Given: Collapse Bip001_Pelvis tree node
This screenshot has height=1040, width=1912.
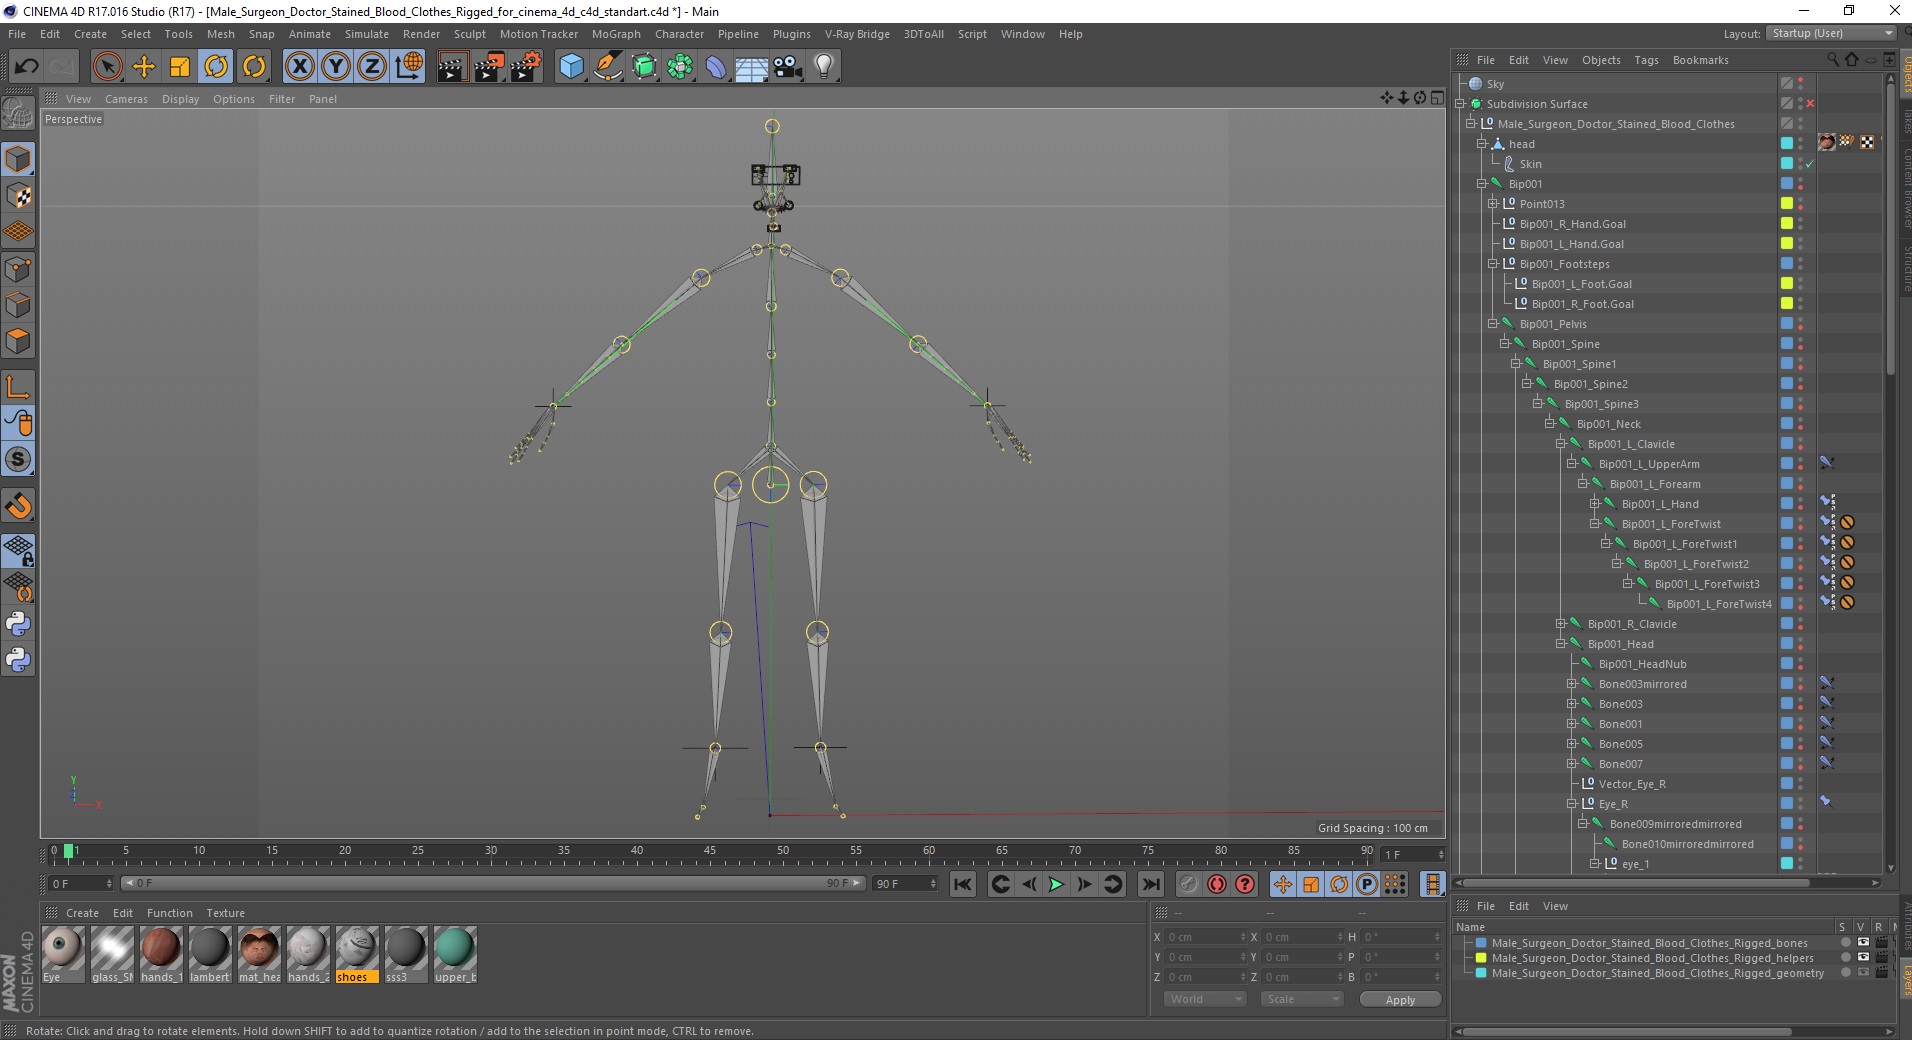Looking at the screenshot, I should 1493,324.
